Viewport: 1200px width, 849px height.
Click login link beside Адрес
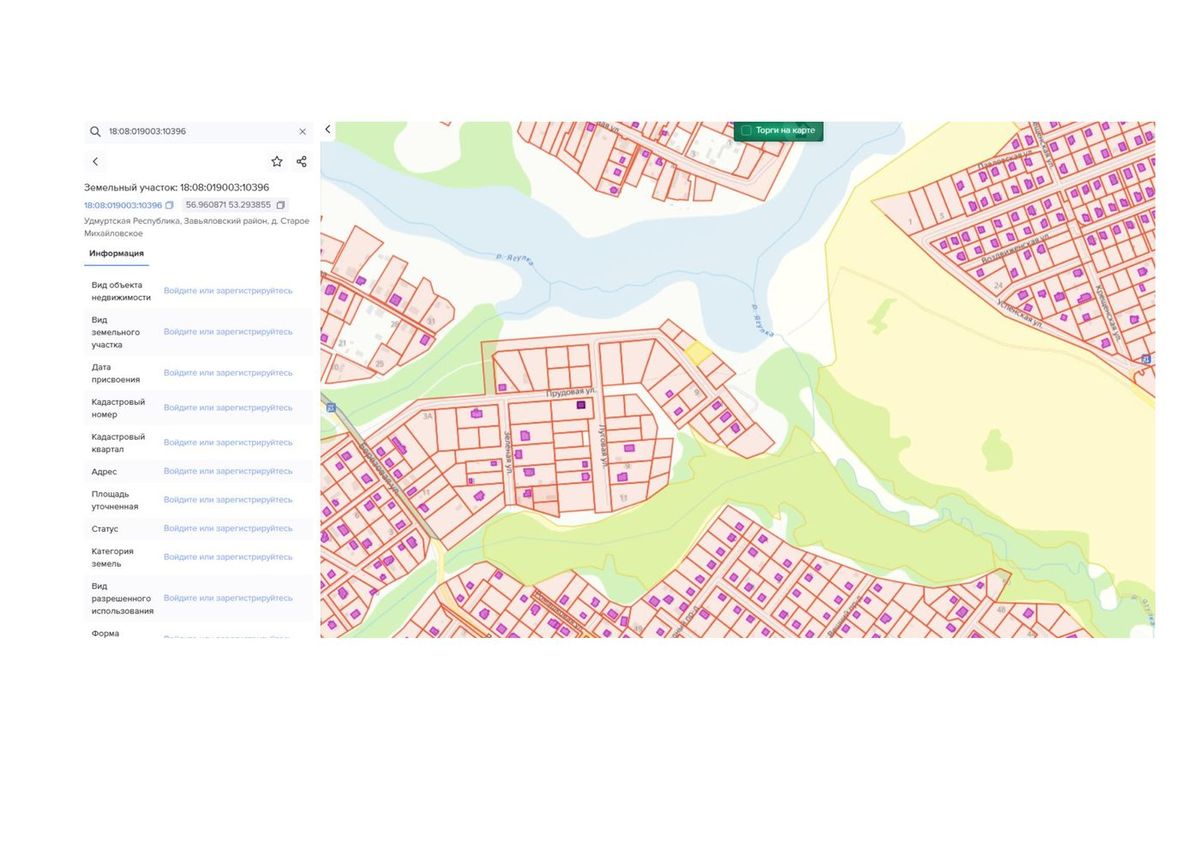(x=228, y=471)
